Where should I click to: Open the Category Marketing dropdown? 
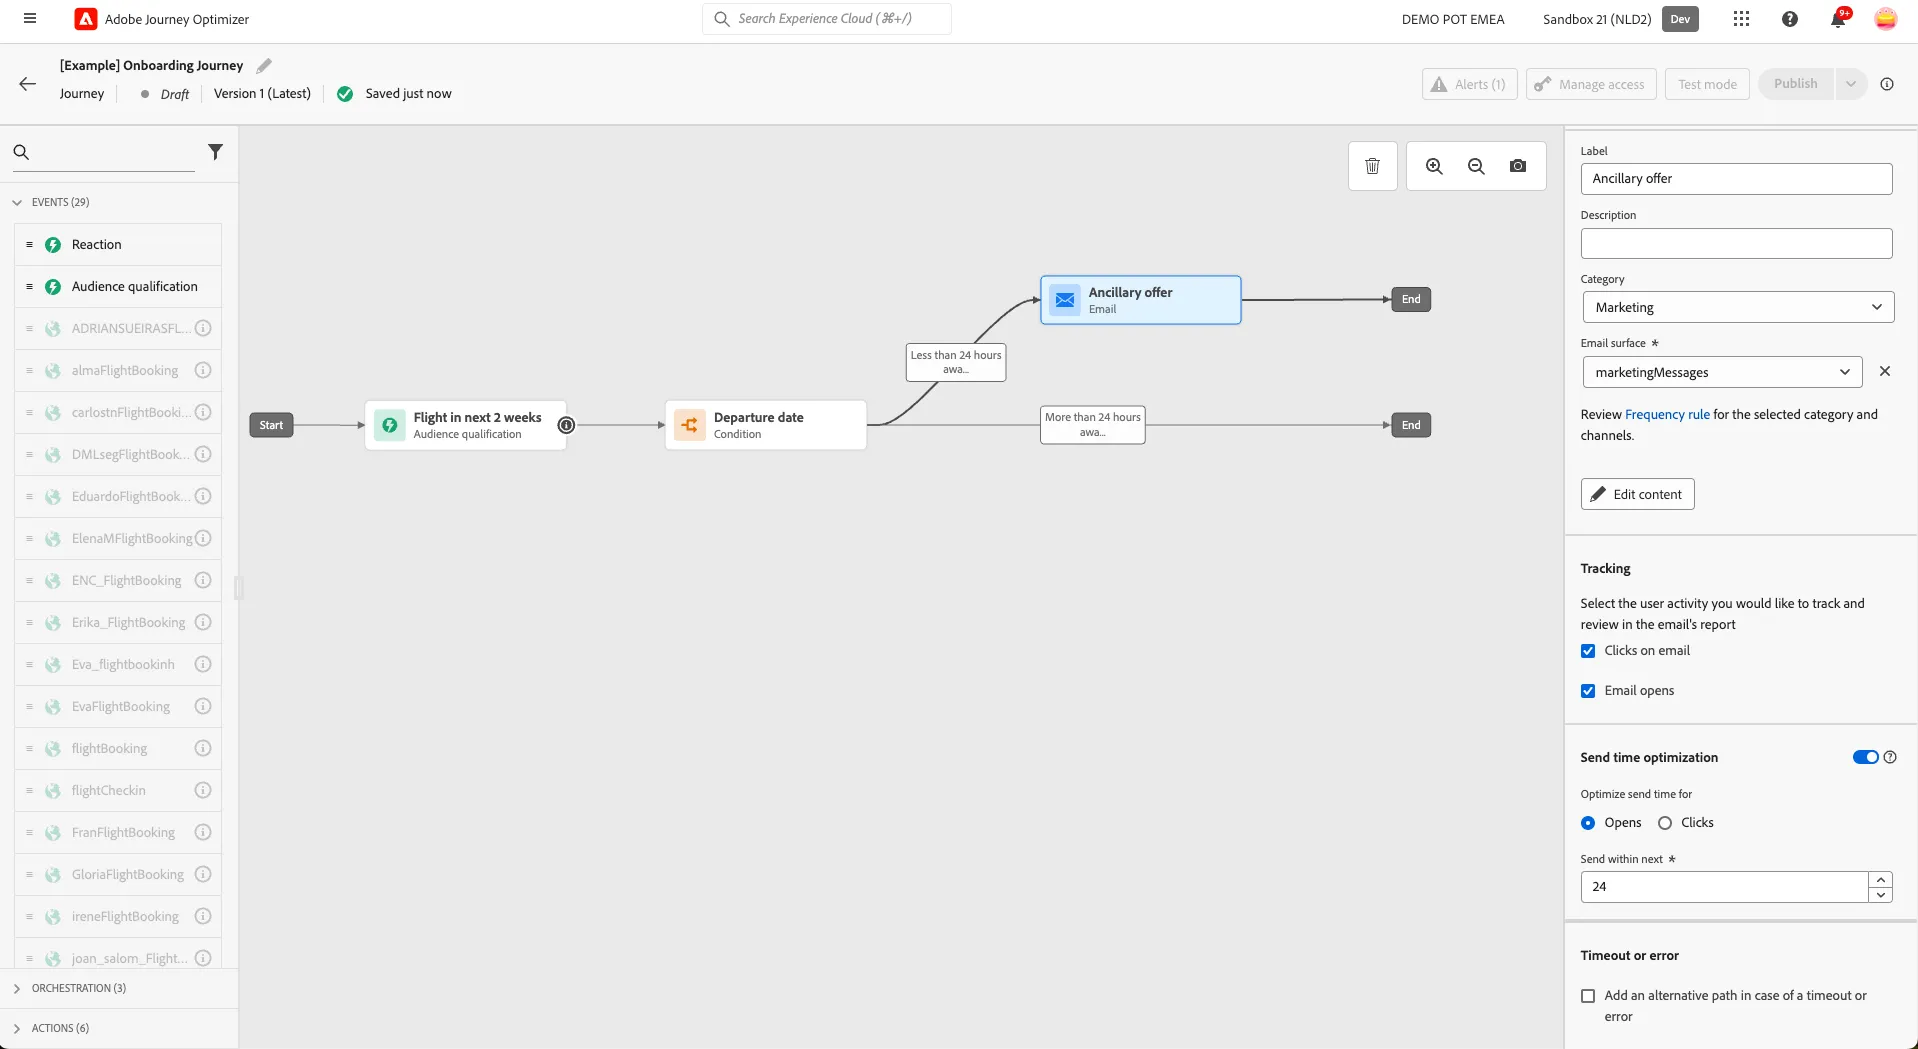point(1738,307)
